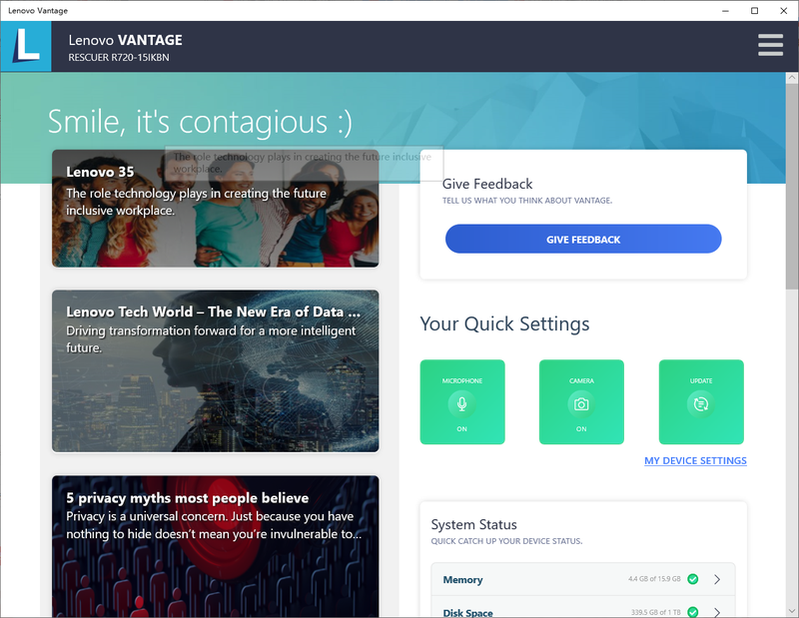Expand the Disk Space row chevron

[x=717, y=612]
